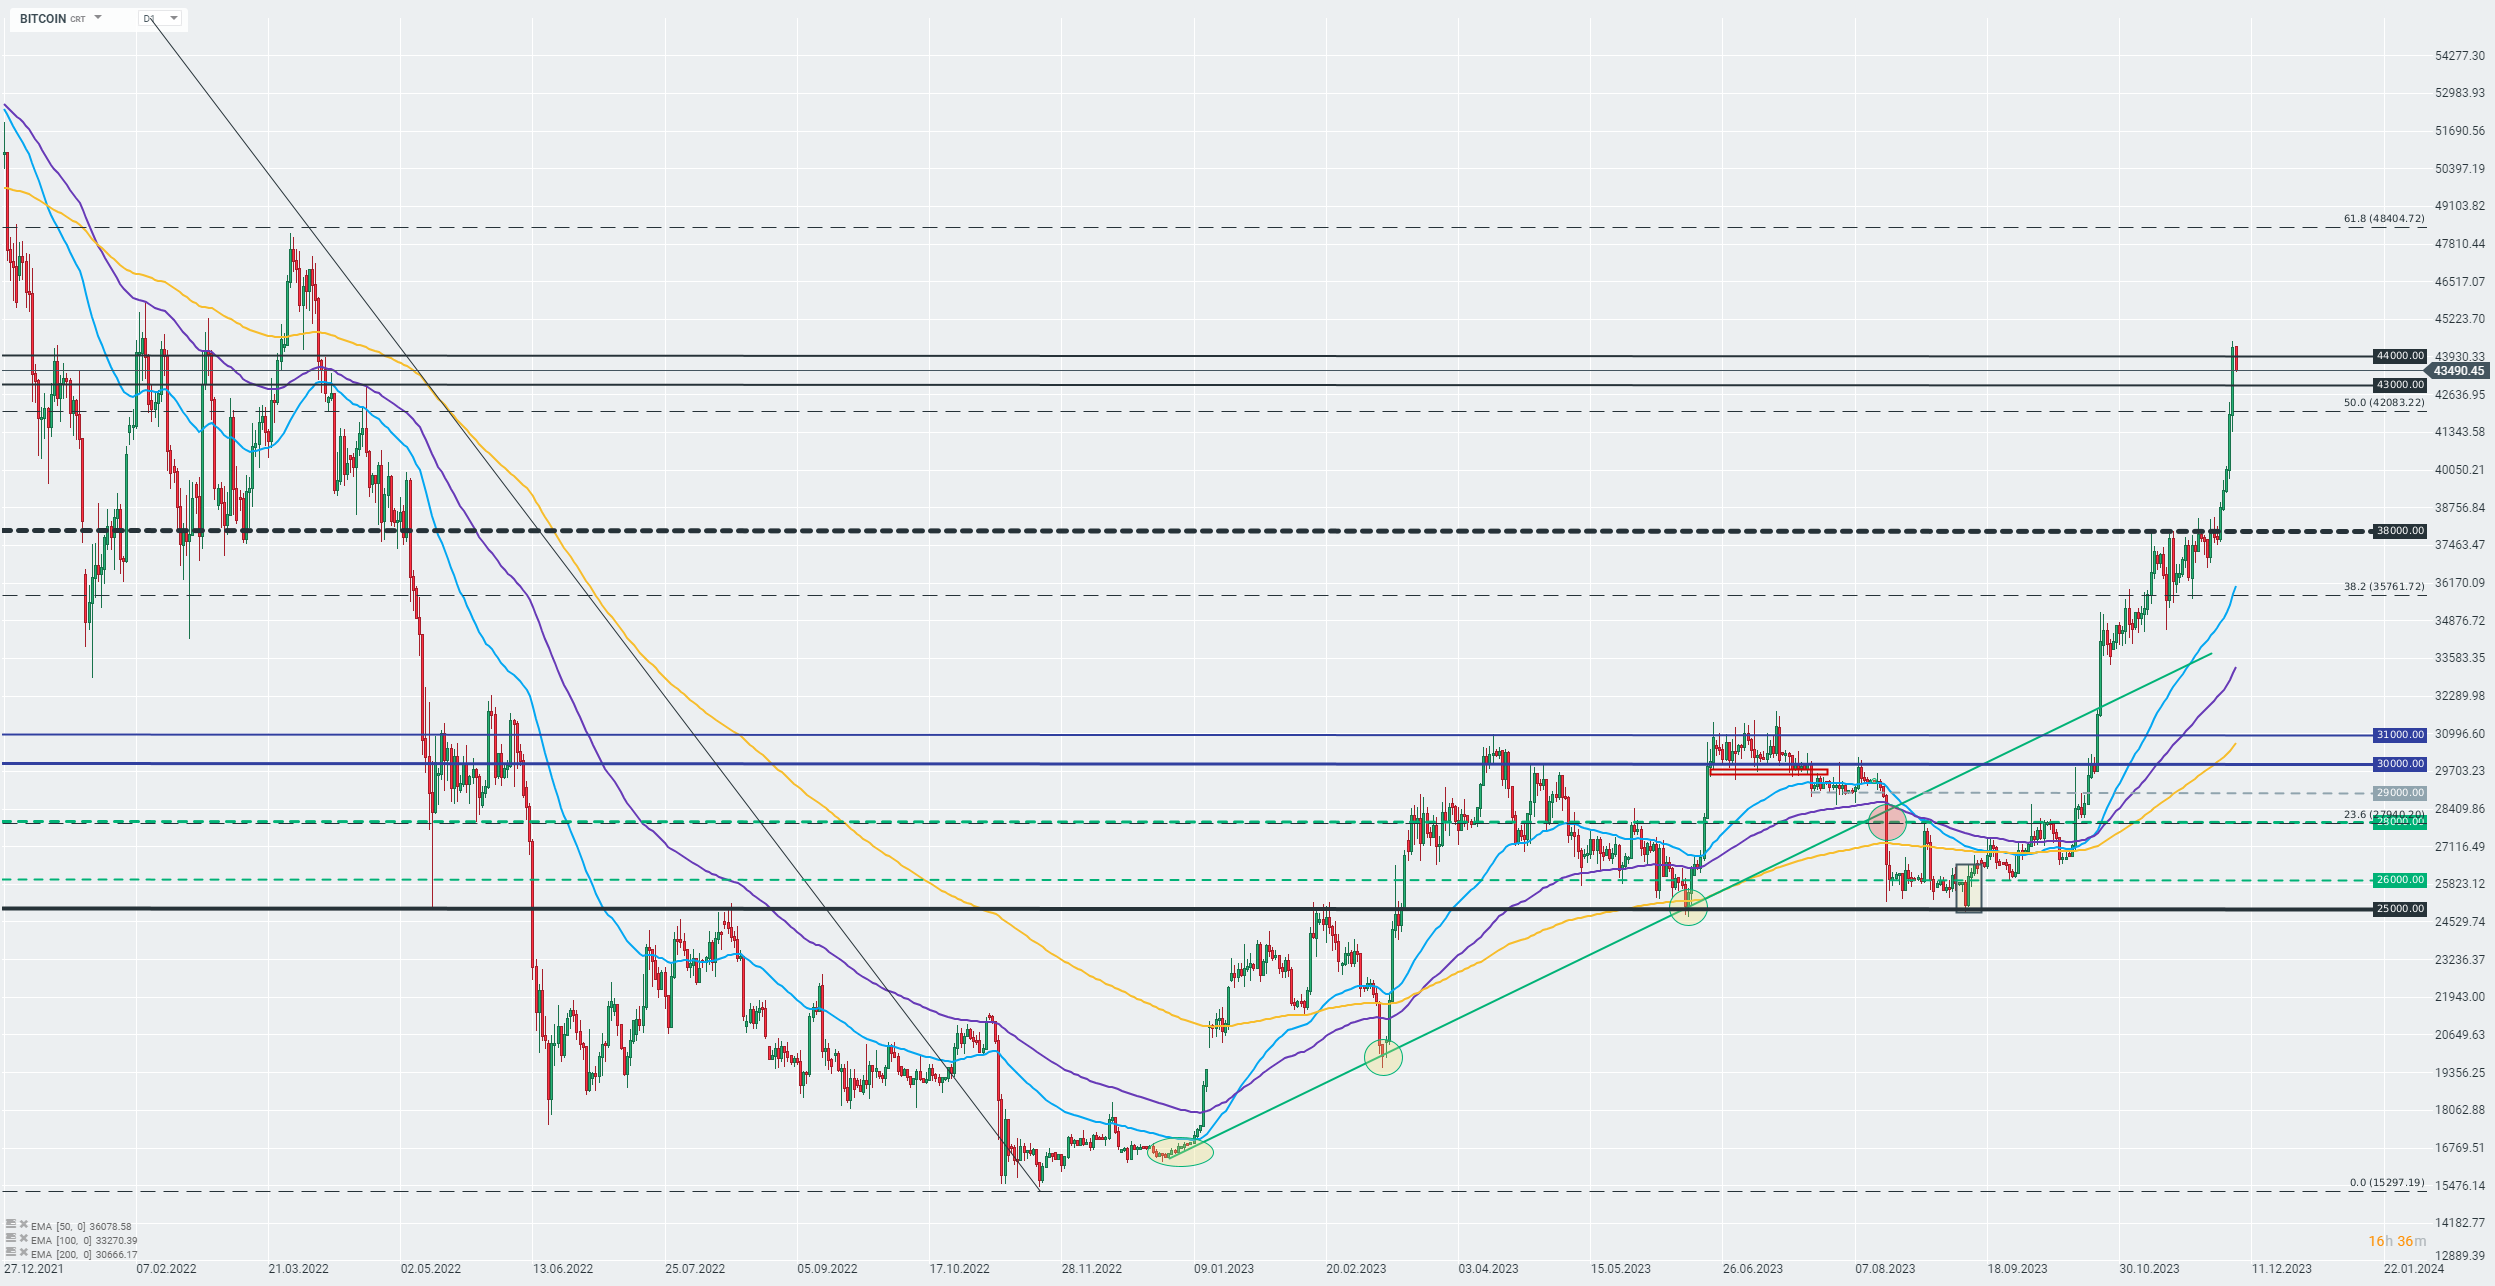The image size is (2495, 1286).
Task: Open settings icon for EMA 200 indicator
Action: [x=11, y=1252]
